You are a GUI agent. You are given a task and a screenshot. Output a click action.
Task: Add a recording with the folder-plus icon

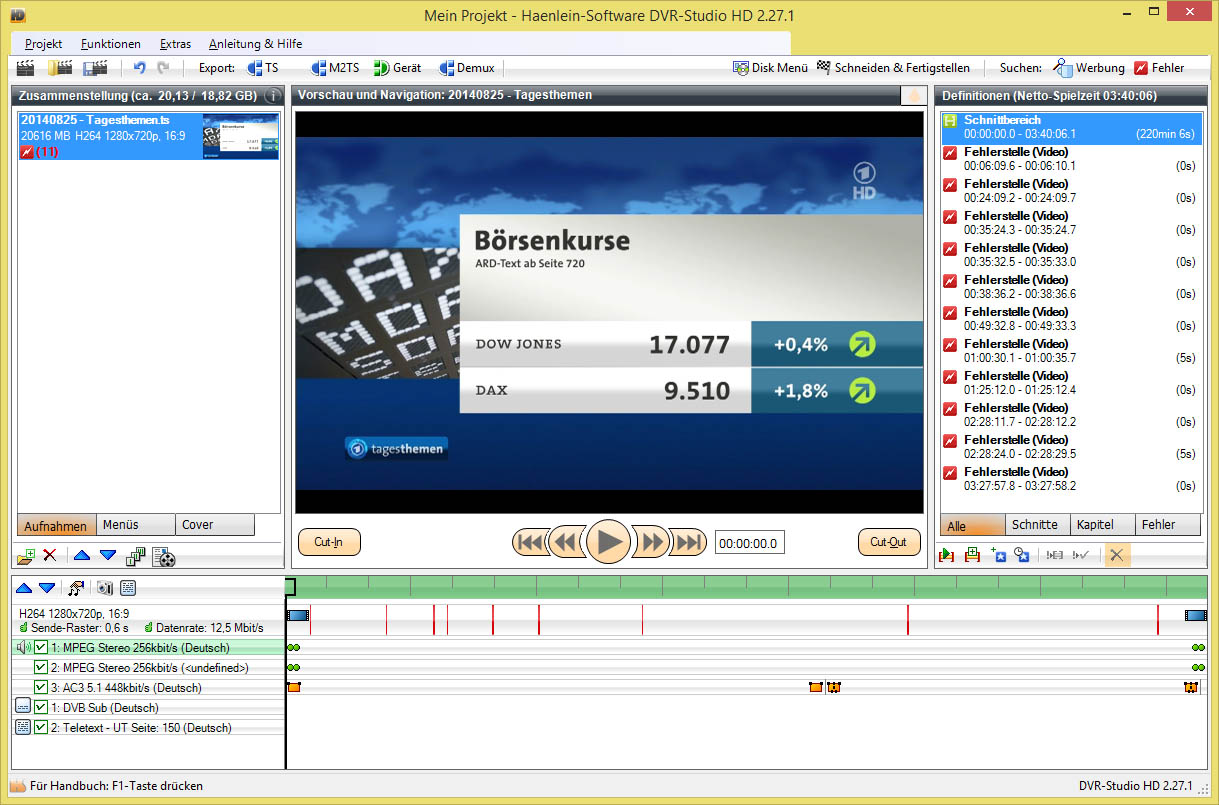click(x=27, y=556)
